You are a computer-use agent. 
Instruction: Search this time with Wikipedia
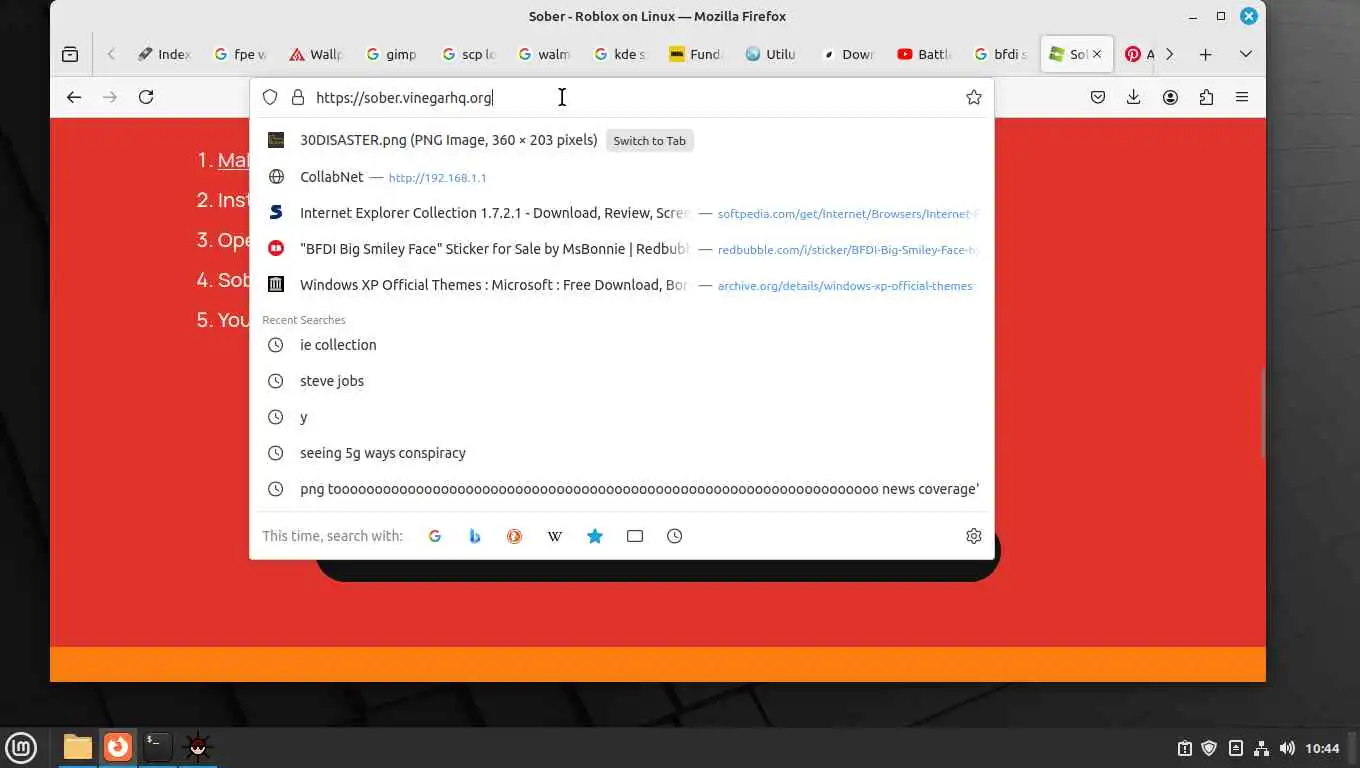(555, 536)
